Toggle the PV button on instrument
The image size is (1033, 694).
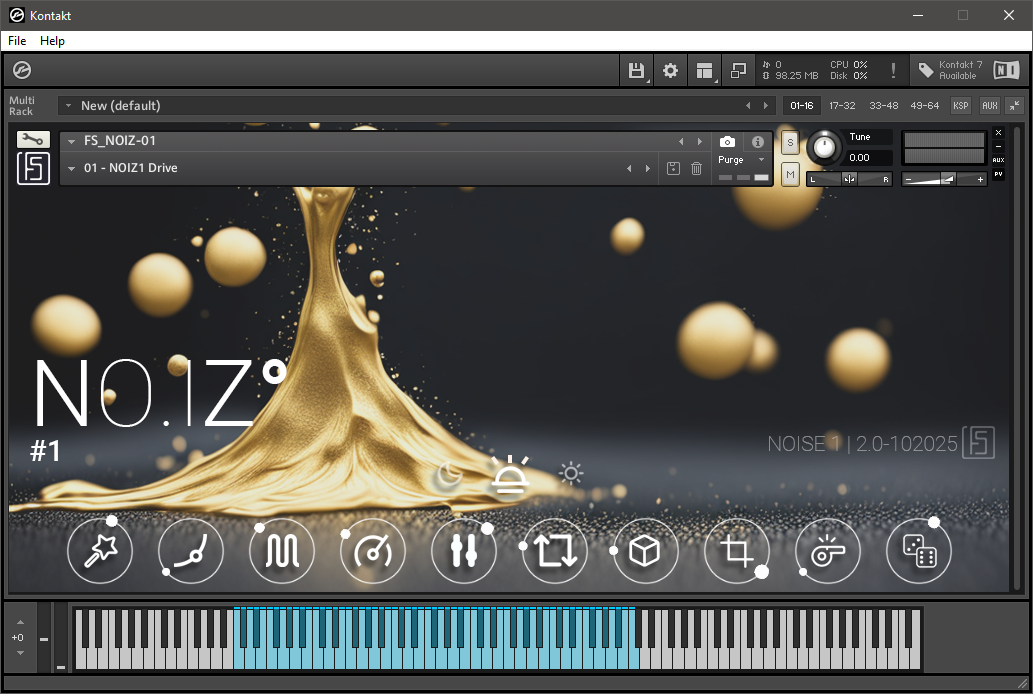coord(998,175)
